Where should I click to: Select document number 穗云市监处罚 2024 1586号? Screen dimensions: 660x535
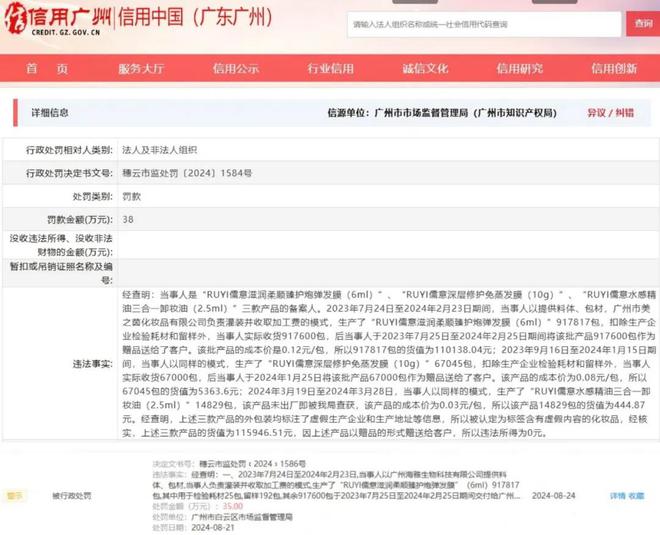click(252, 464)
